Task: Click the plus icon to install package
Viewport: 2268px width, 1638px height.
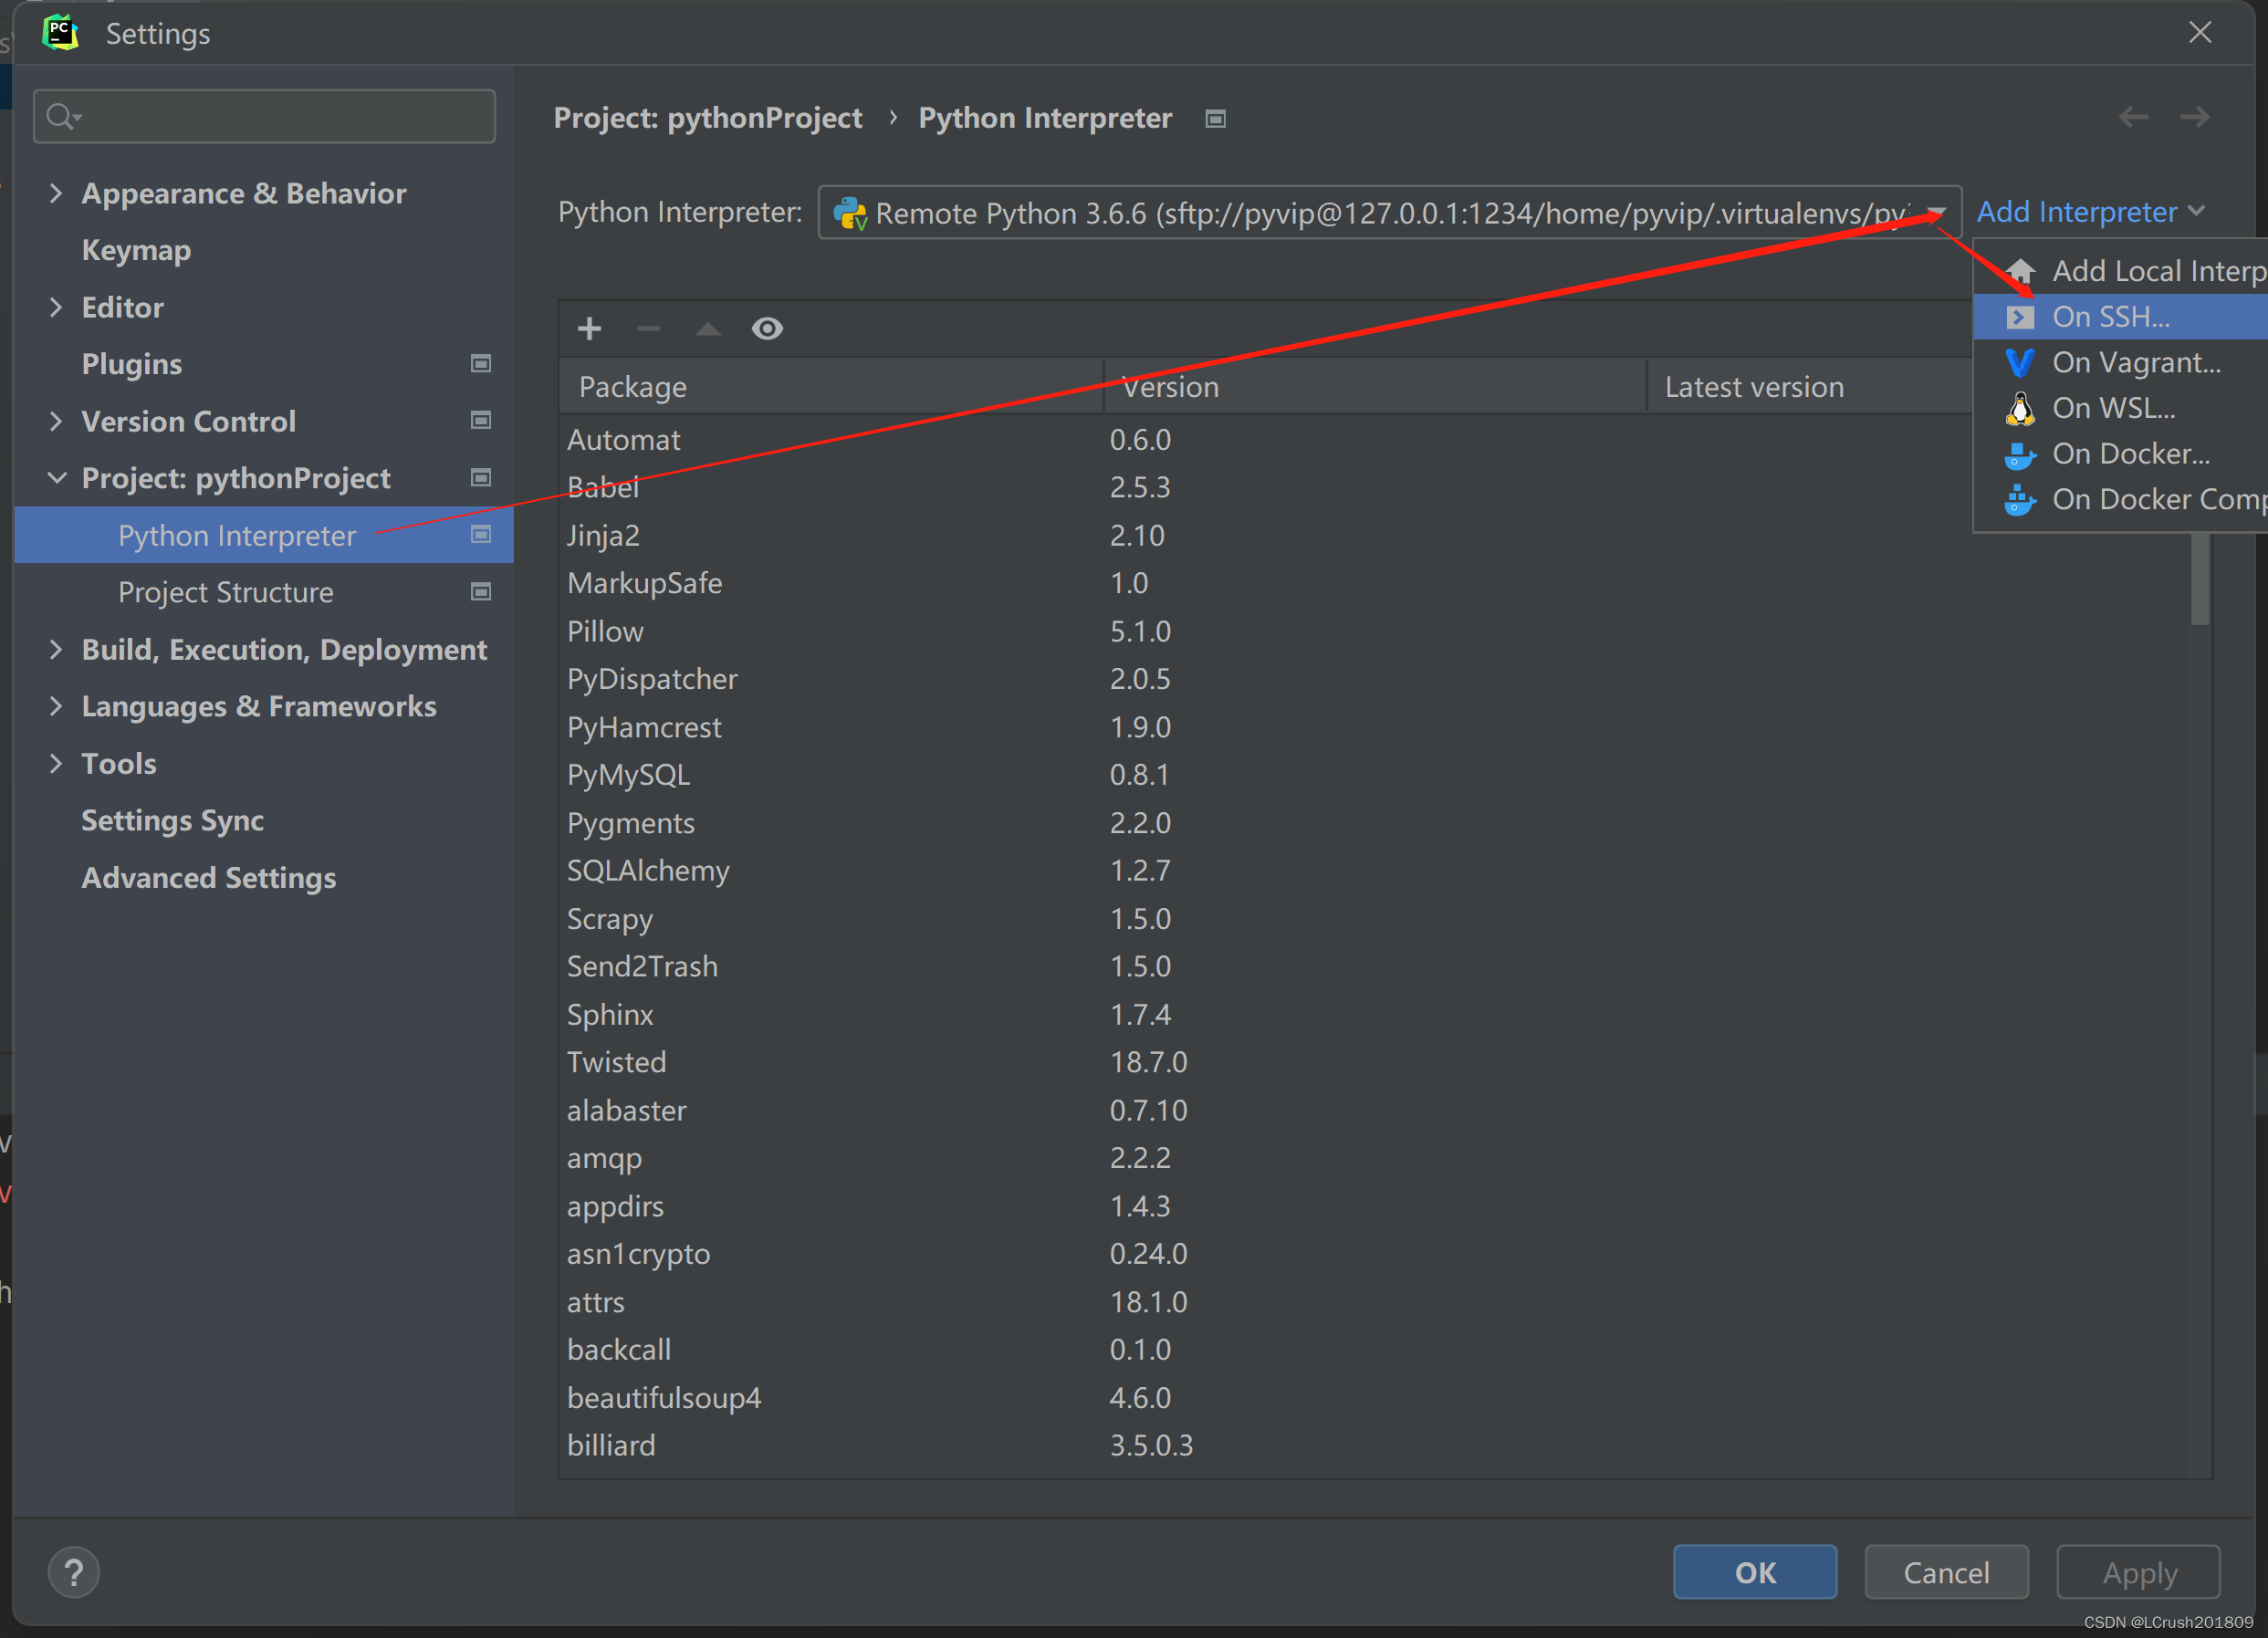Action: 589,328
